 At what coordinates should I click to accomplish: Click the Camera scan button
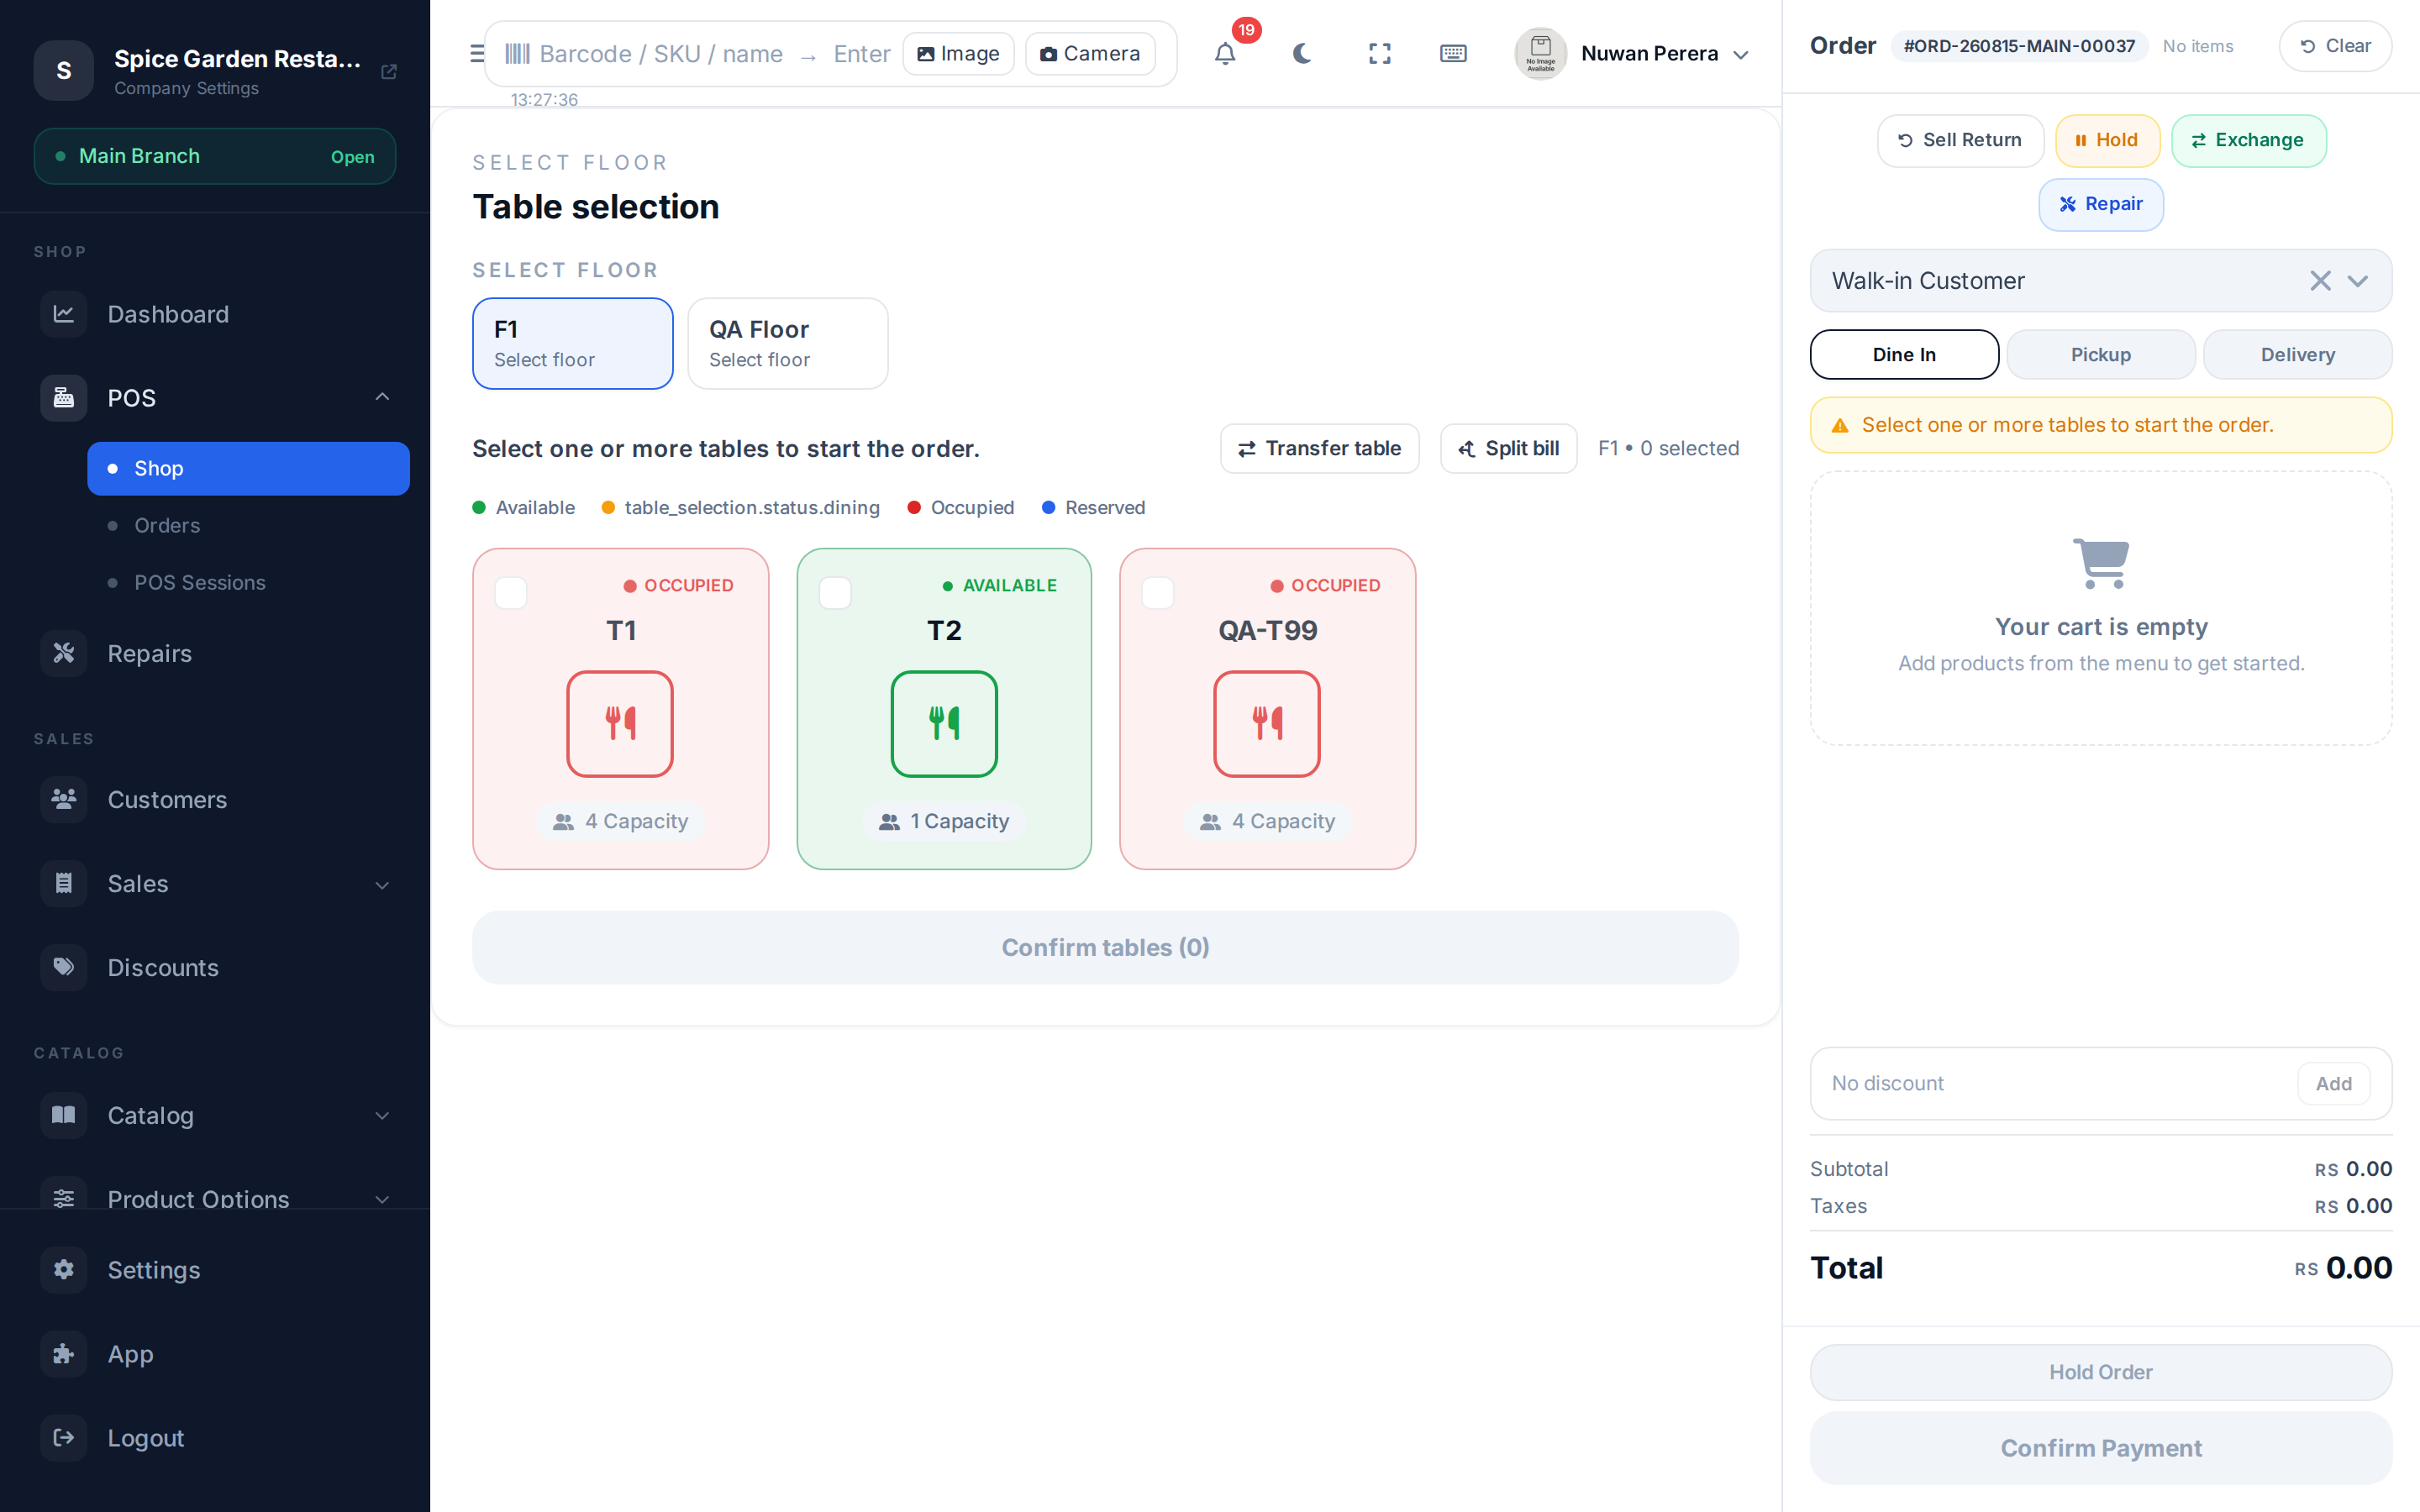coord(1090,54)
